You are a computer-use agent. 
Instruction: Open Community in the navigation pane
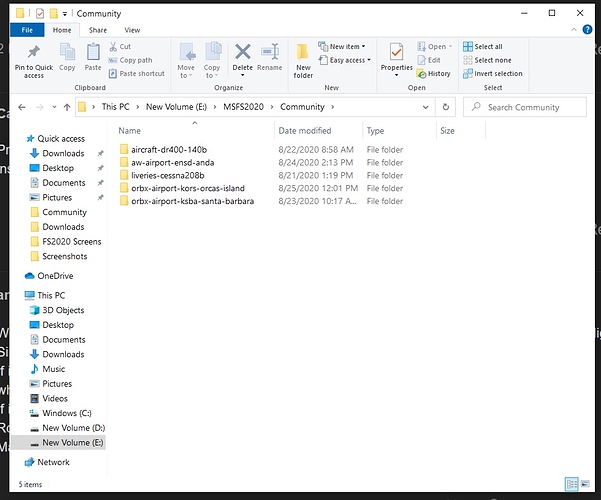(64, 212)
